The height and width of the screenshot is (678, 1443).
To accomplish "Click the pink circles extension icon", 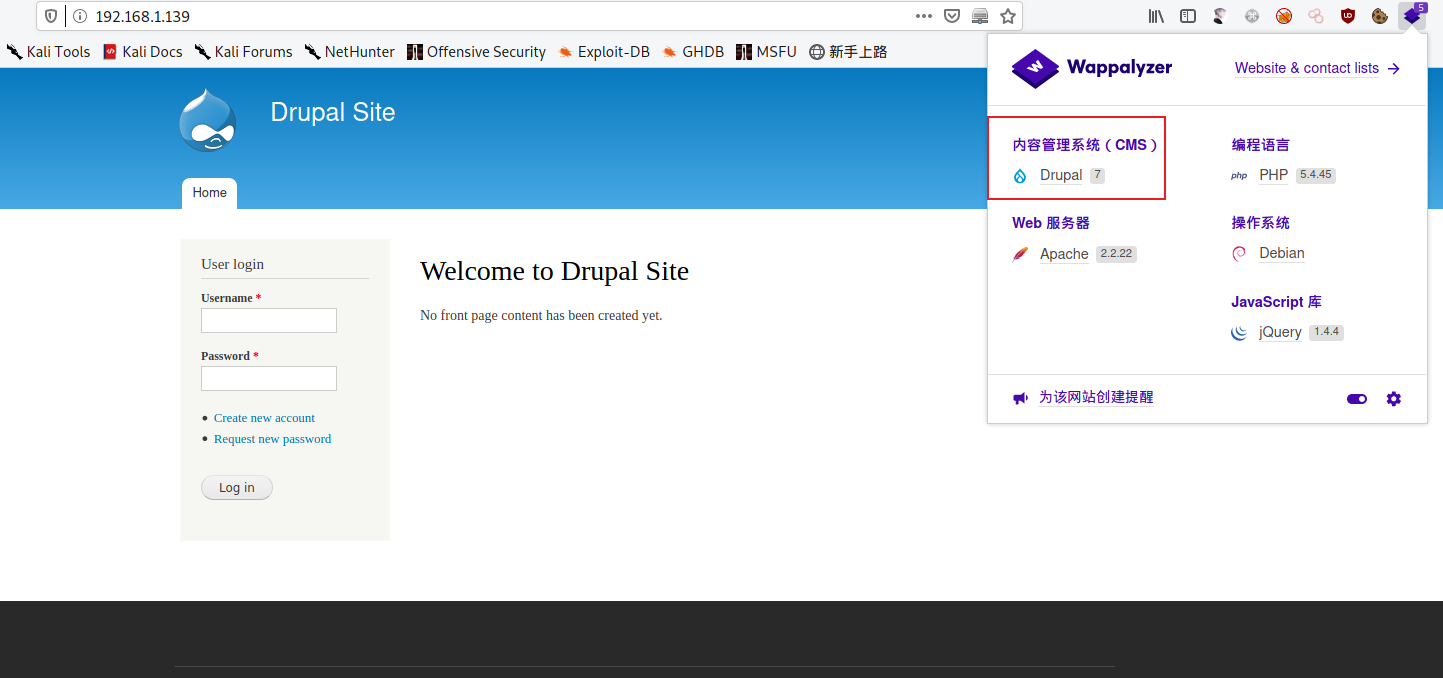I will [1316, 16].
